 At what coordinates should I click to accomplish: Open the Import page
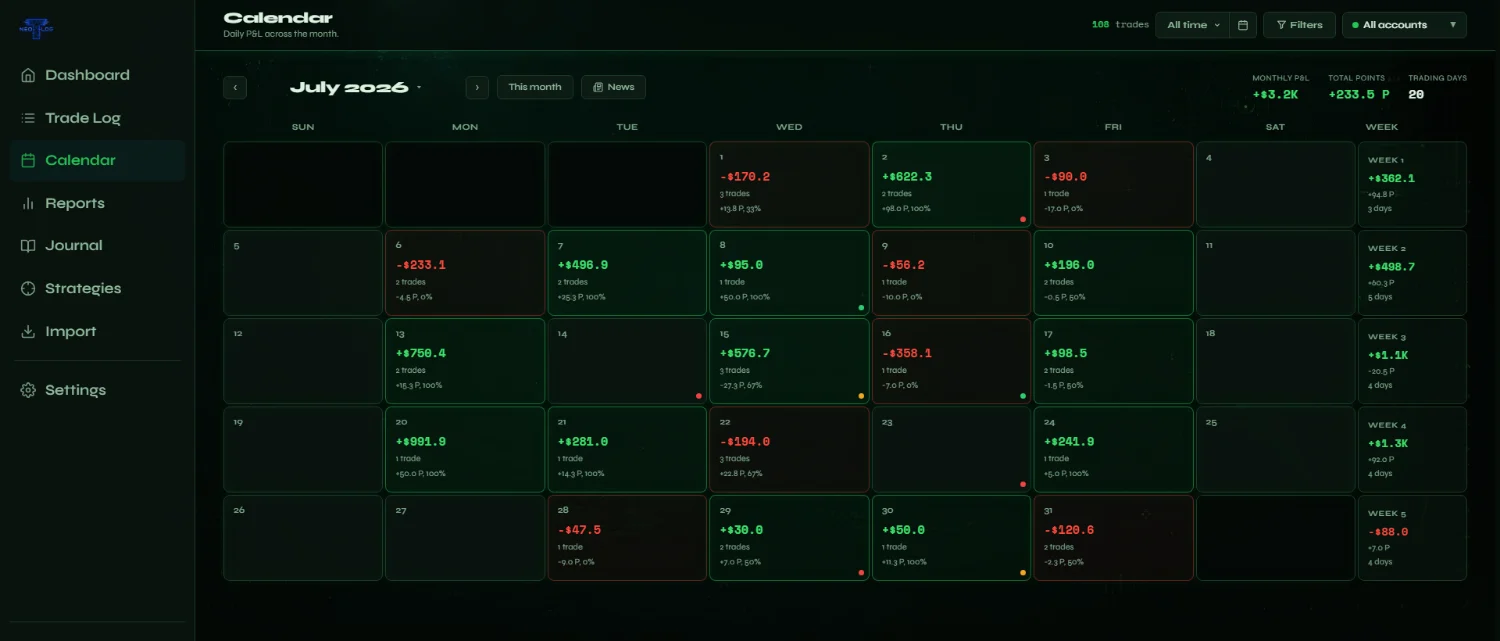point(97,331)
